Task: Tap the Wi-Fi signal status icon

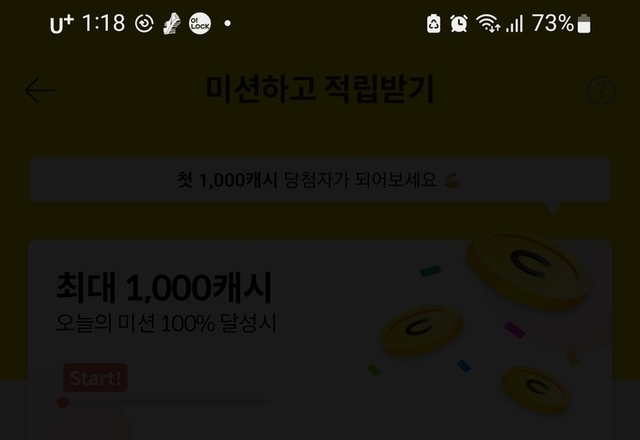Action: point(488,23)
